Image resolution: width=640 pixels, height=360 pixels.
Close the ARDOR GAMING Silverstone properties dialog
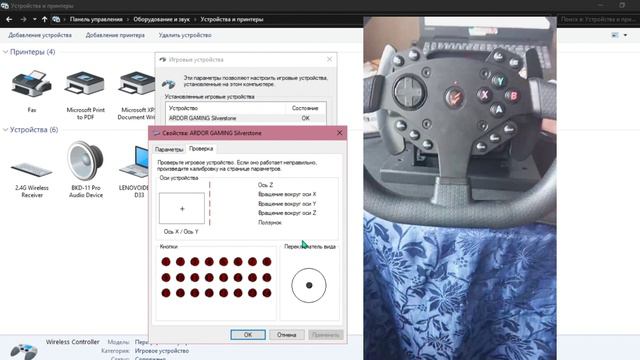(x=340, y=133)
